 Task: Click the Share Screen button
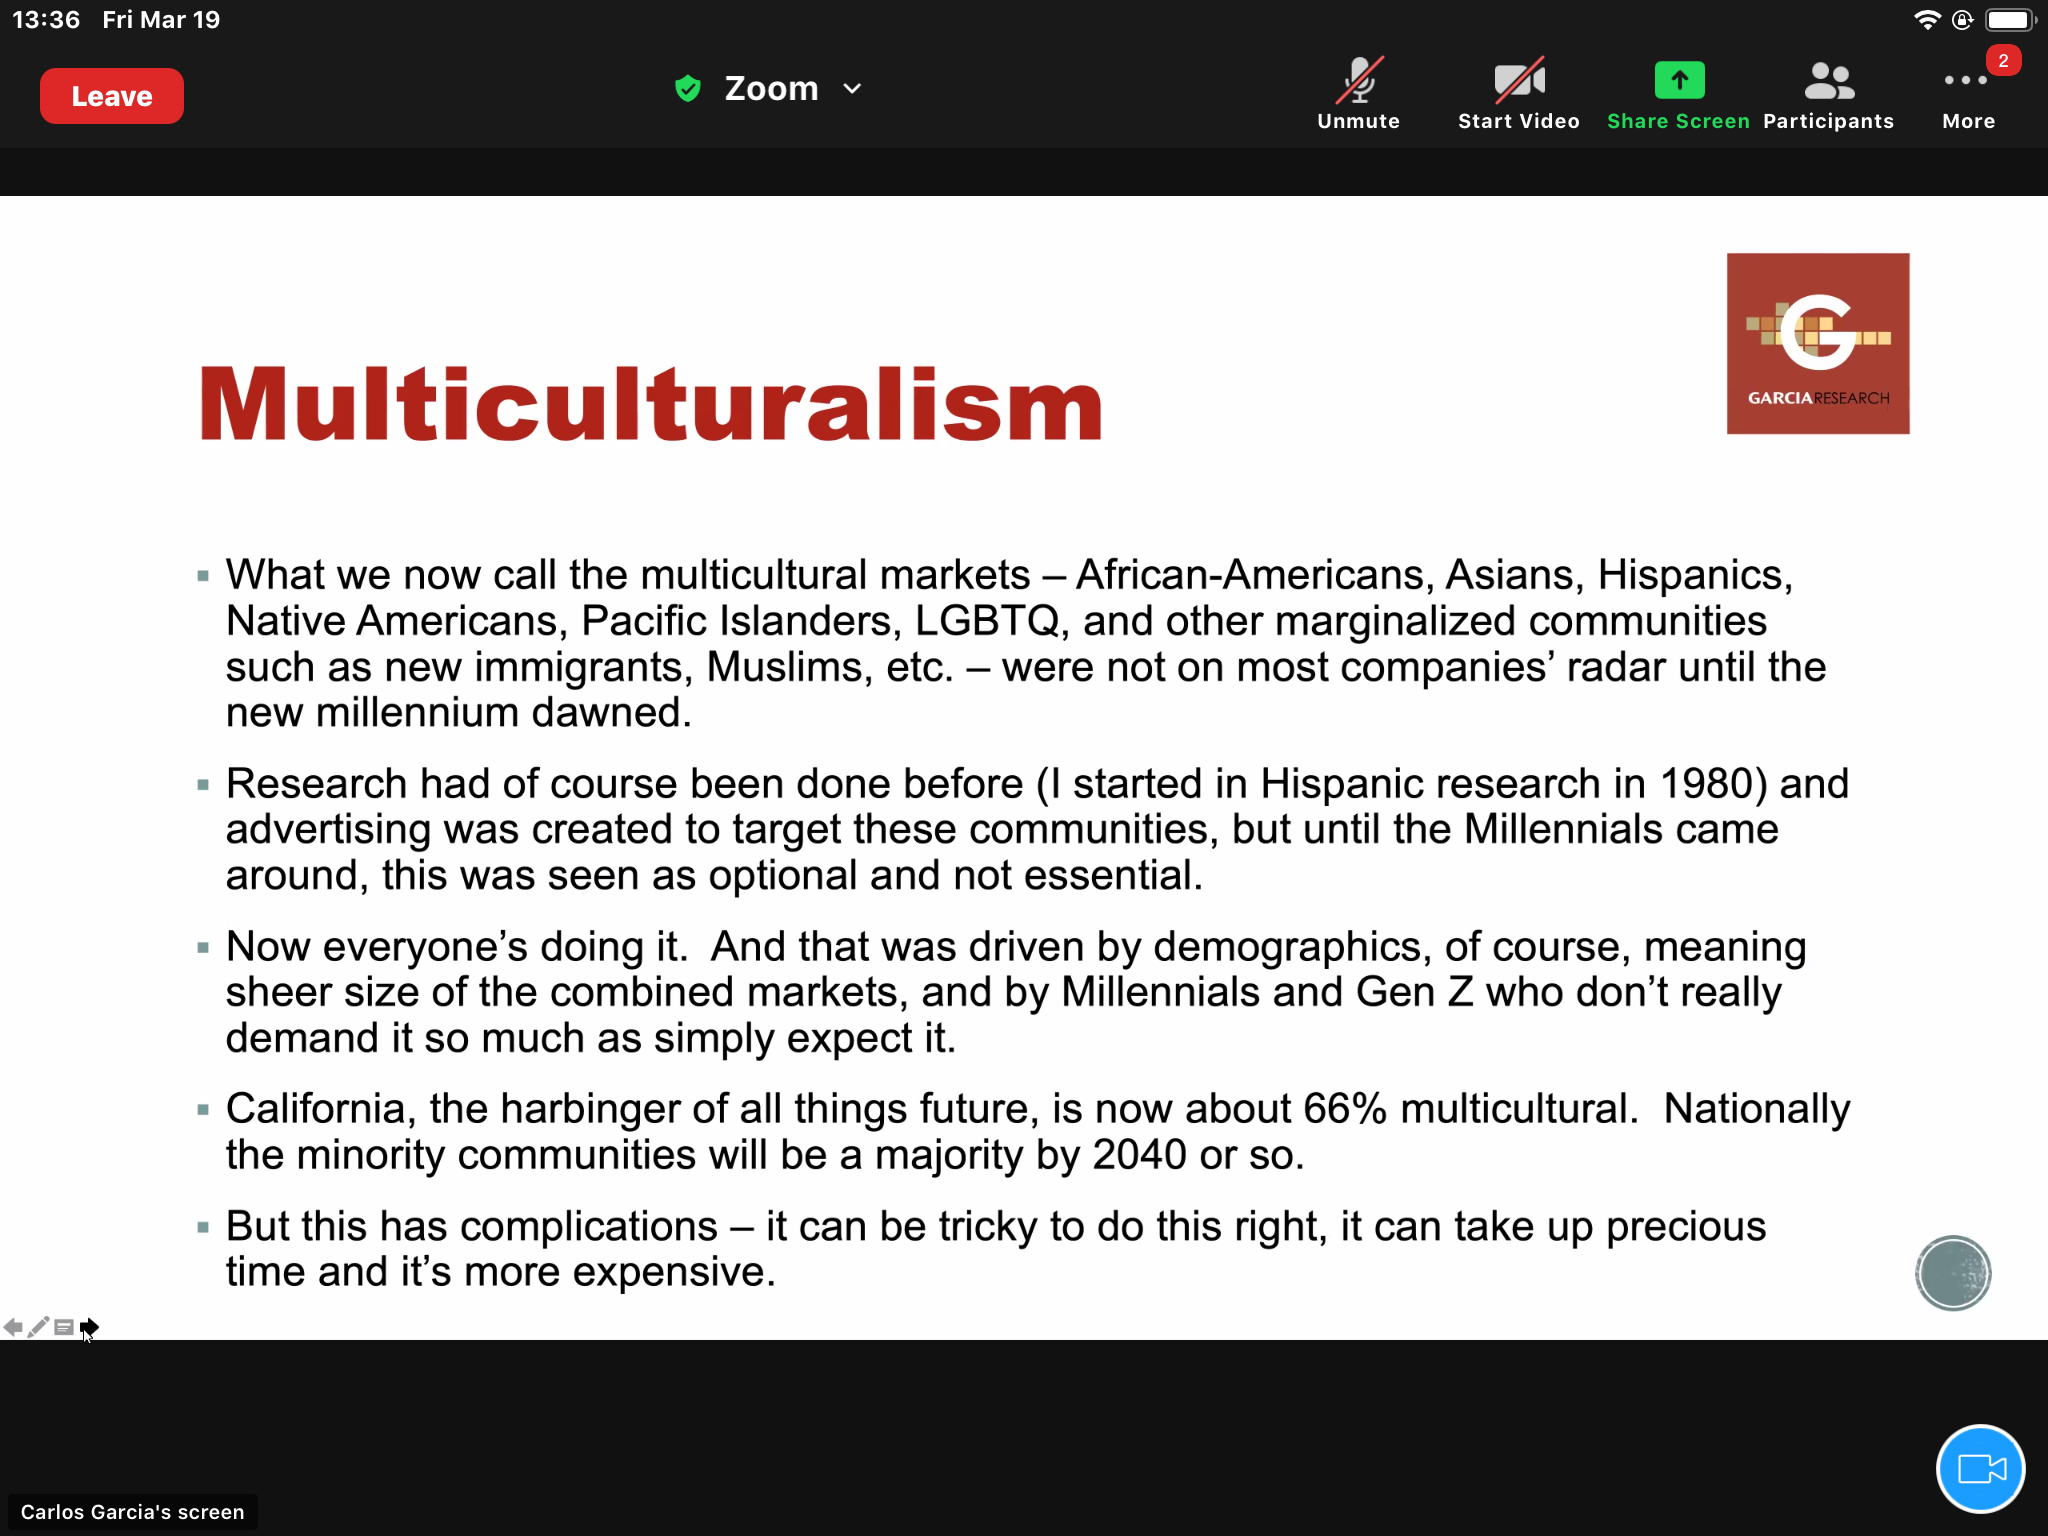1678,94
